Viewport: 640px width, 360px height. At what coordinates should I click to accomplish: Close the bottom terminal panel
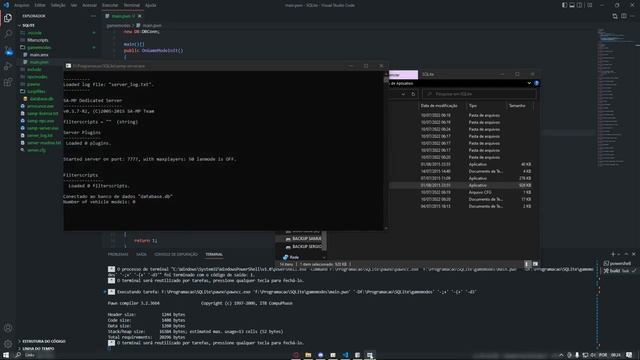633,254
